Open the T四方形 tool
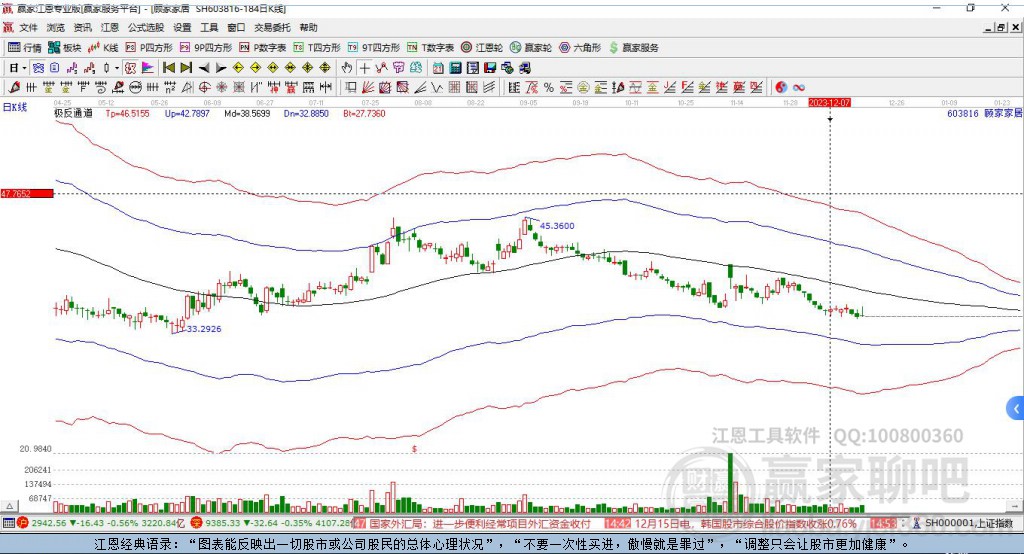 point(317,48)
